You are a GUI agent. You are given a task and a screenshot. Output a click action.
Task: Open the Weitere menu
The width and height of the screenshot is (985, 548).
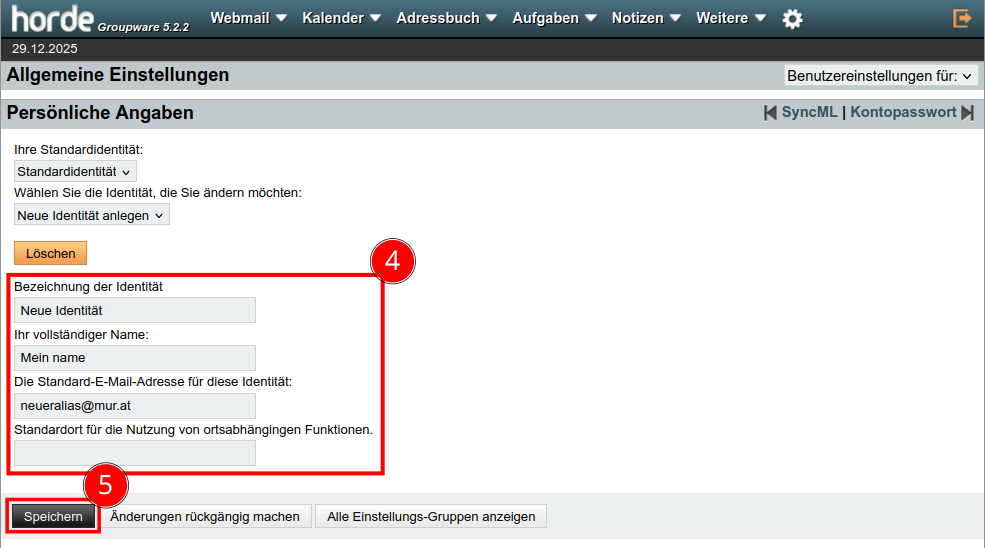click(731, 18)
